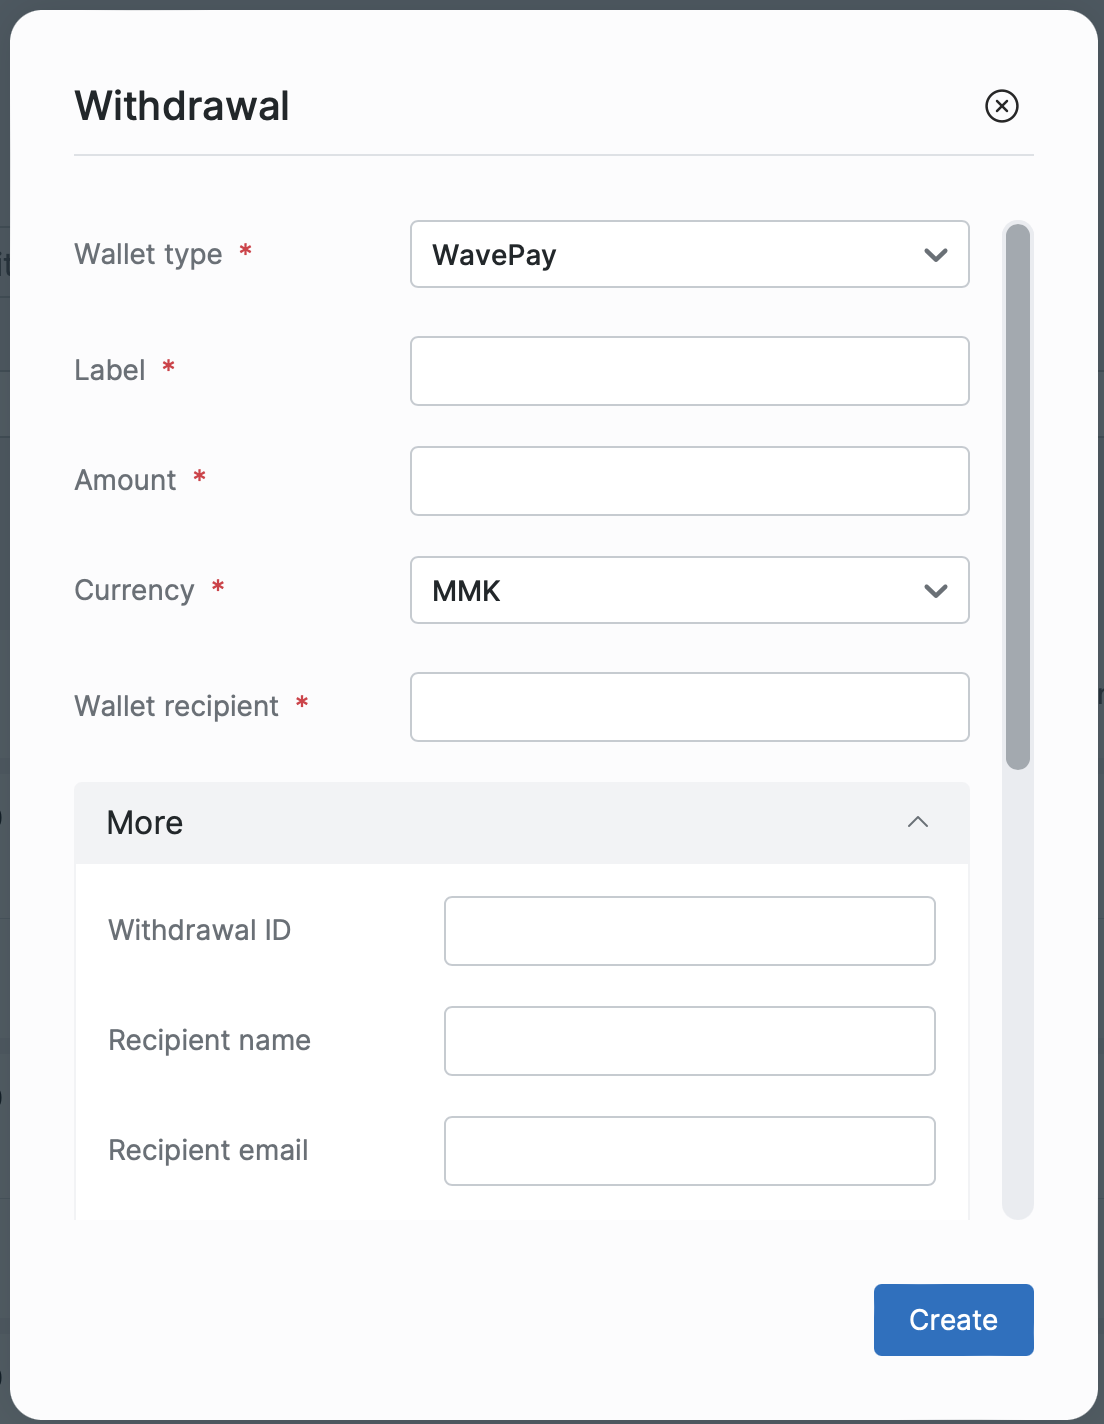Click the Create button
Image resolution: width=1104 pixels, height=1424 pixels.
click(953, 1320)
